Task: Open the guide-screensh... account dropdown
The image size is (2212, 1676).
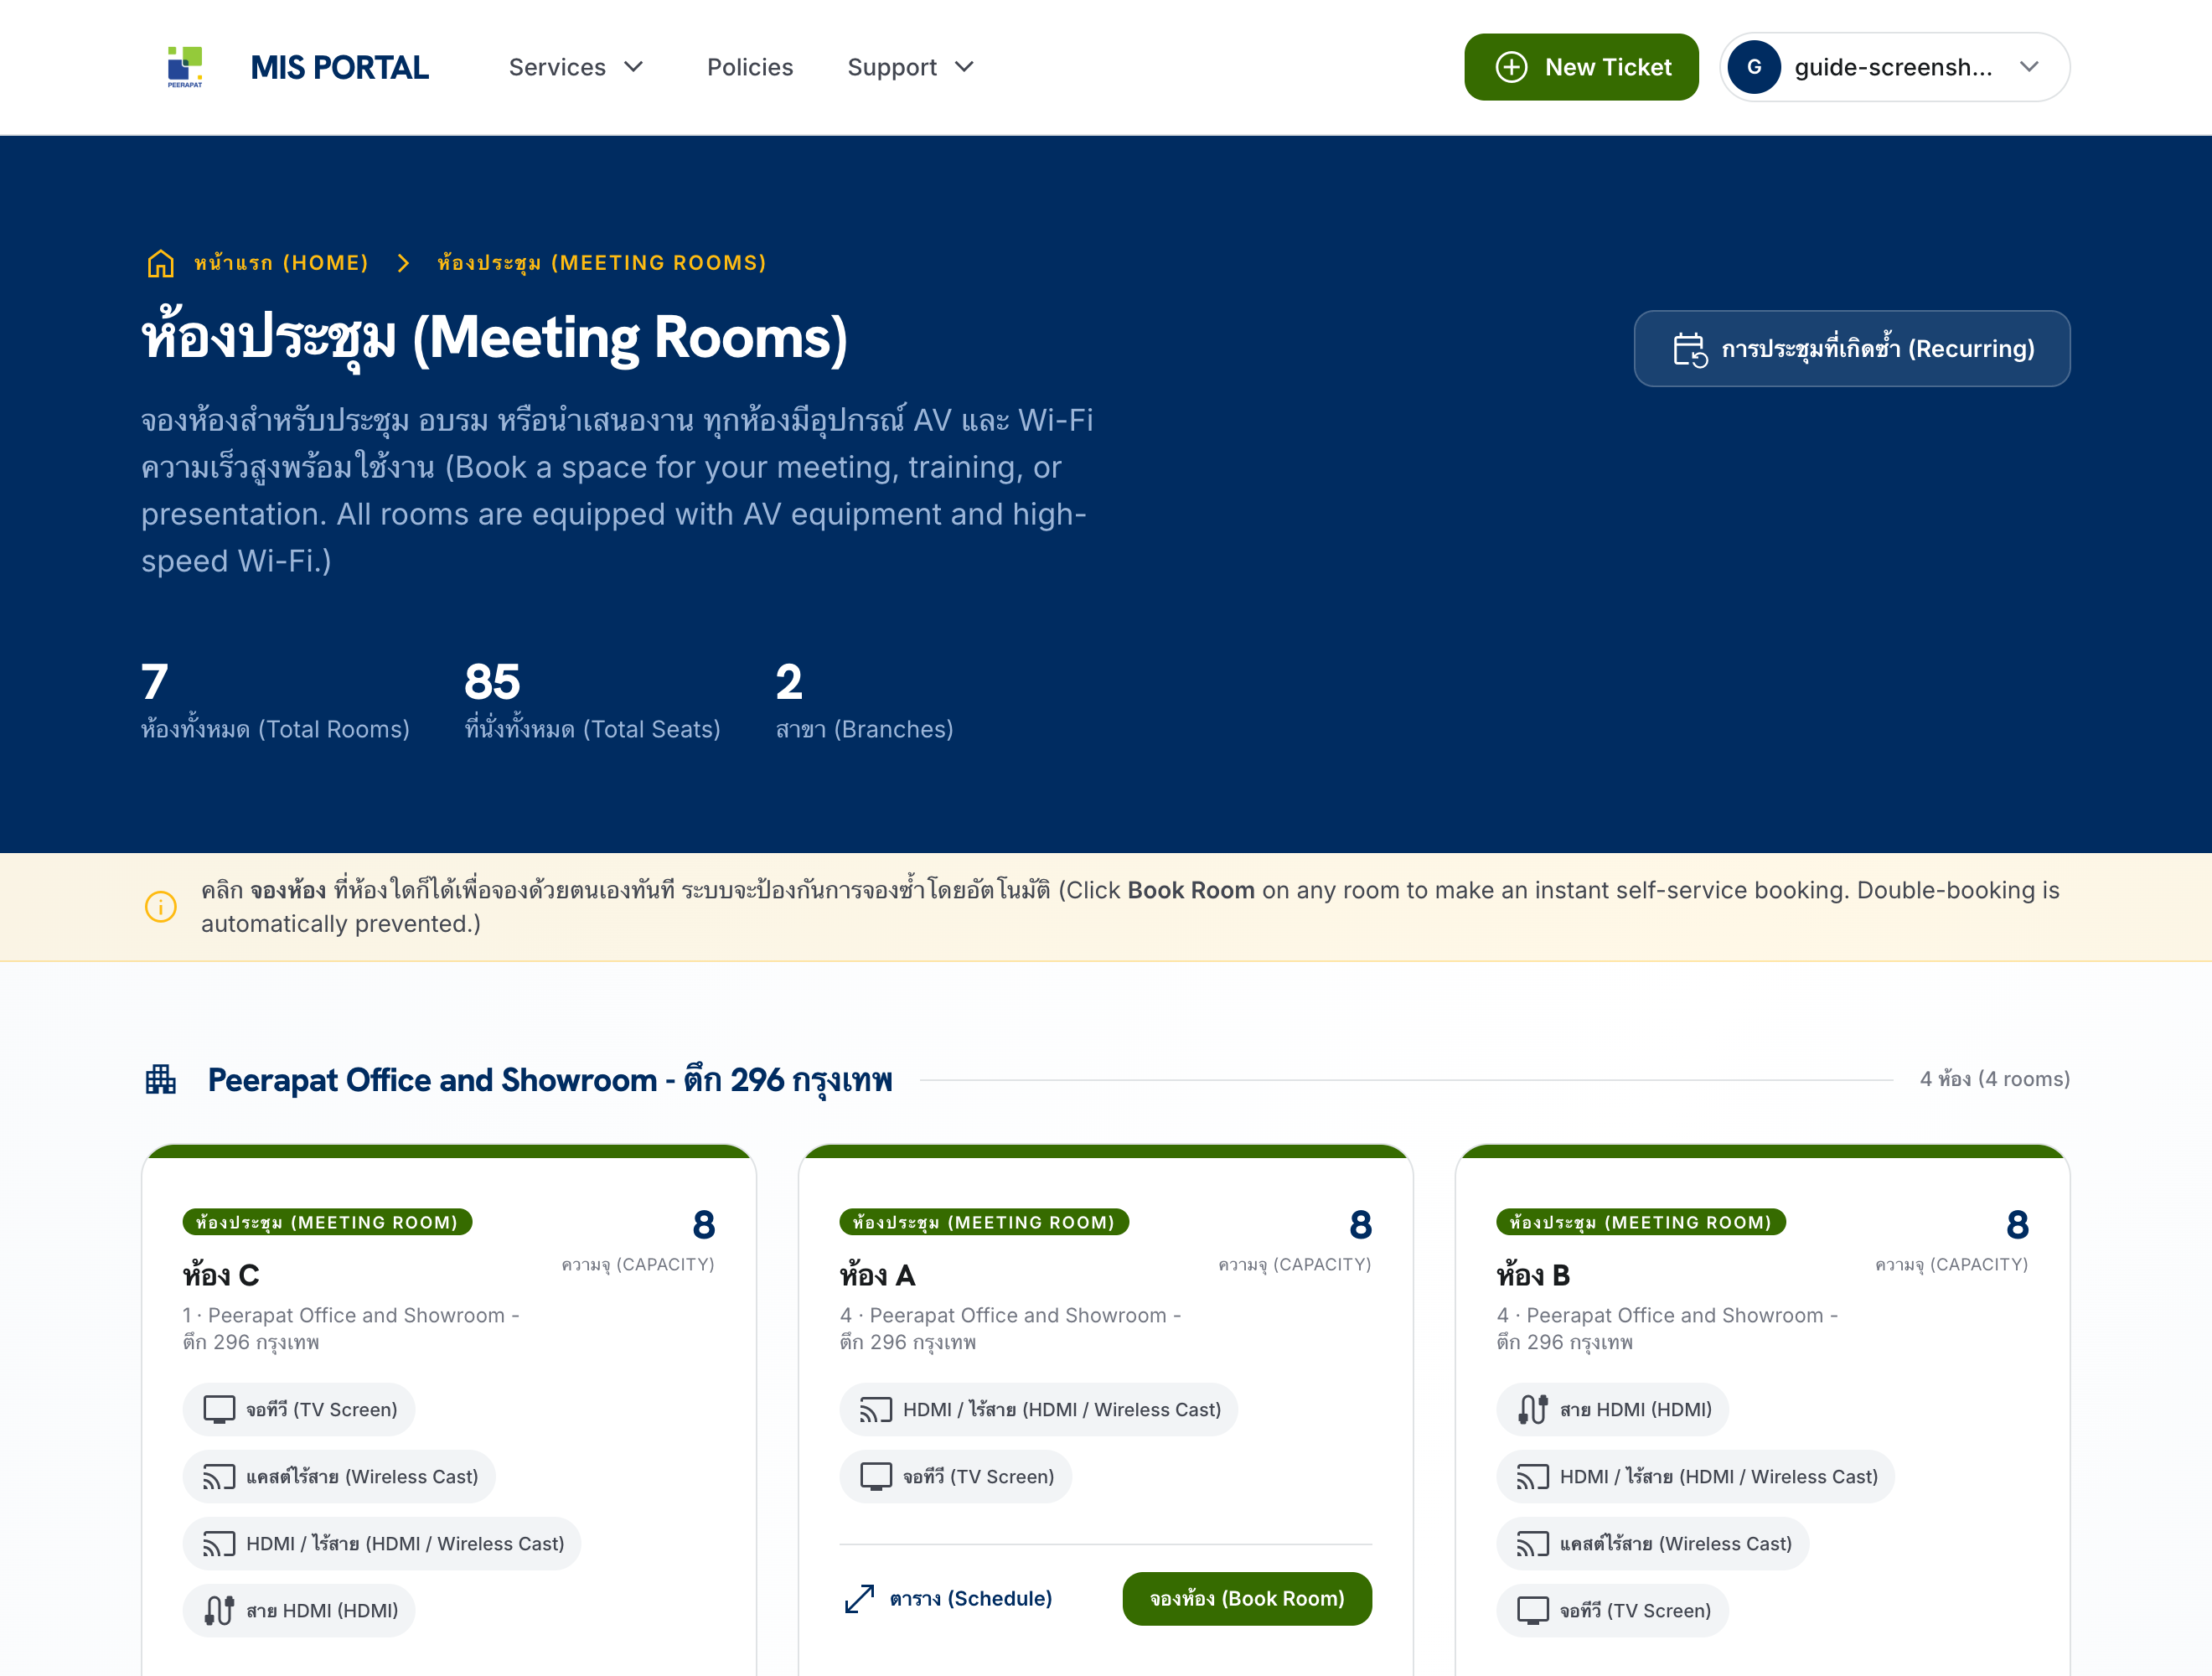Action: point(1894,67)
